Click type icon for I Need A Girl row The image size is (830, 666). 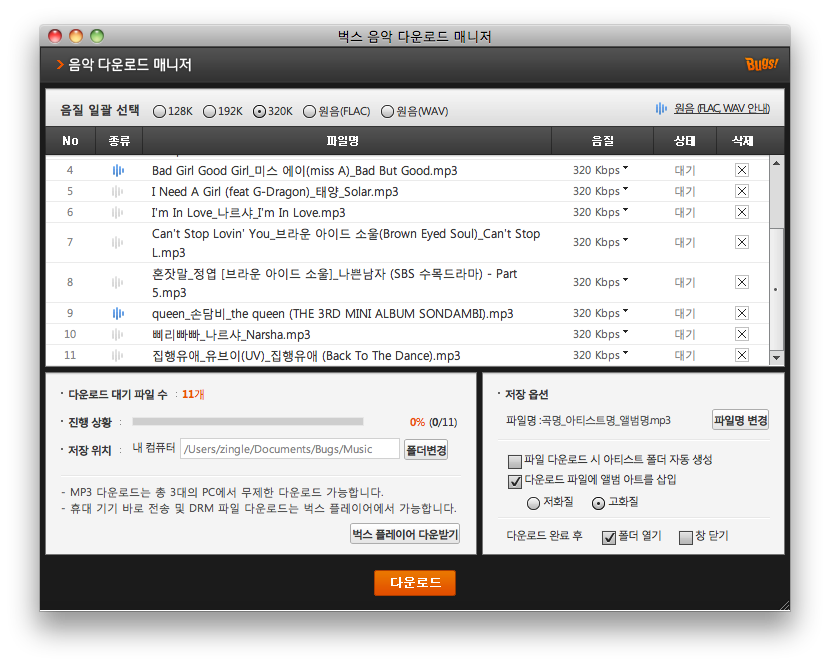tap(118, 192)
